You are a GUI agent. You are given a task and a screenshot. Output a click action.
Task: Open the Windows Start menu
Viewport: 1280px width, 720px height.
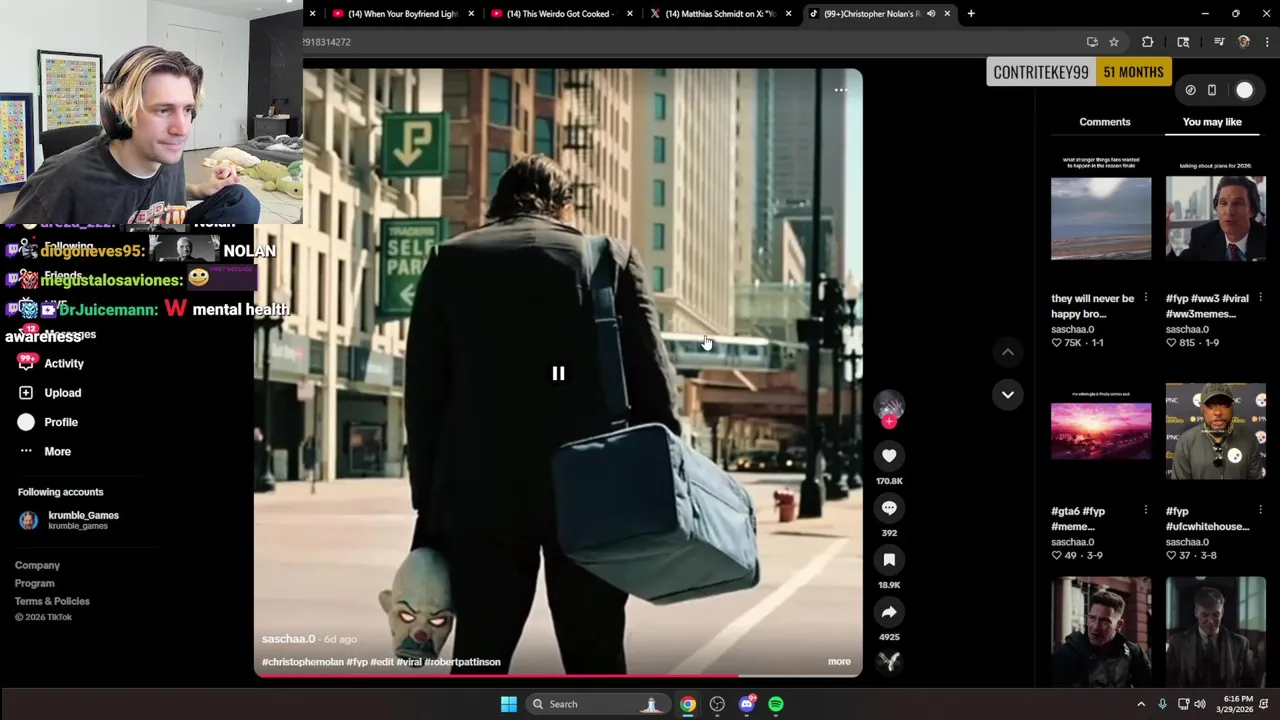508,704
